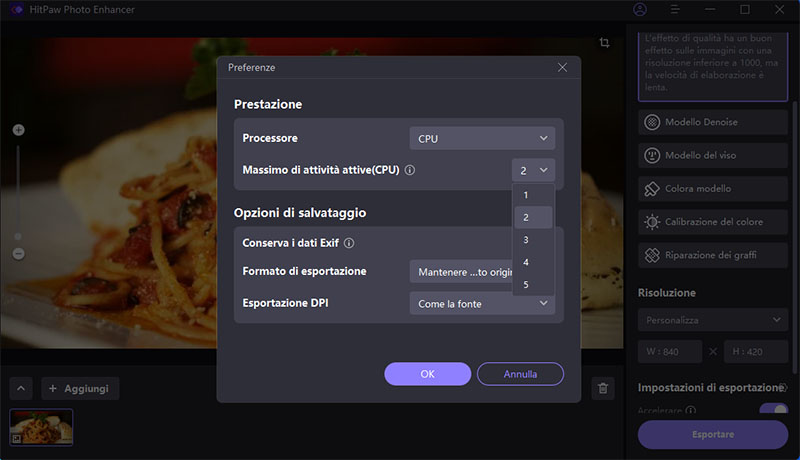
Task: Click the Annulla button
Action: (520, 374)
